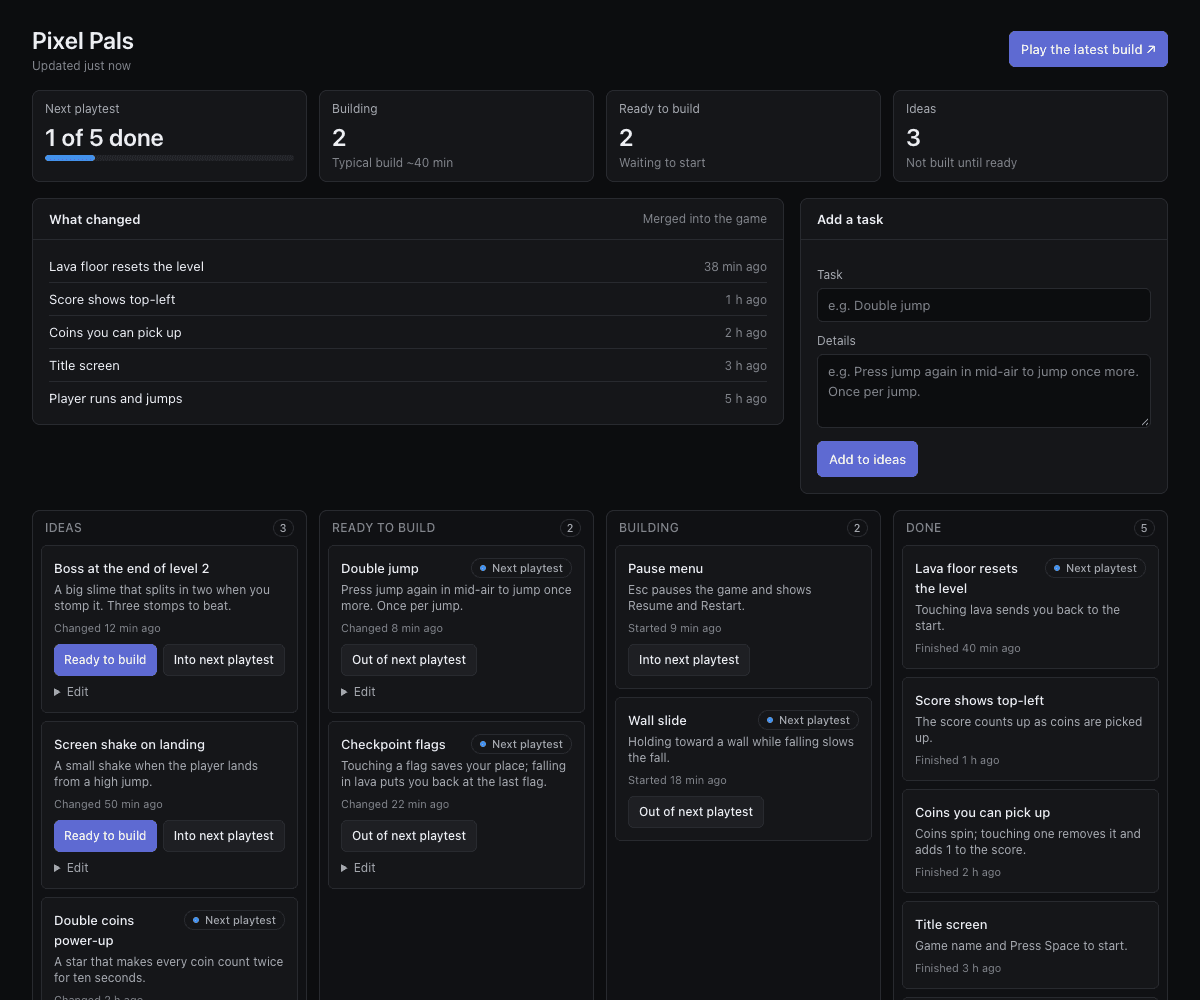Click 'Coins you can pick up' Done card title

pyautogui.click(x=982, y=812)
